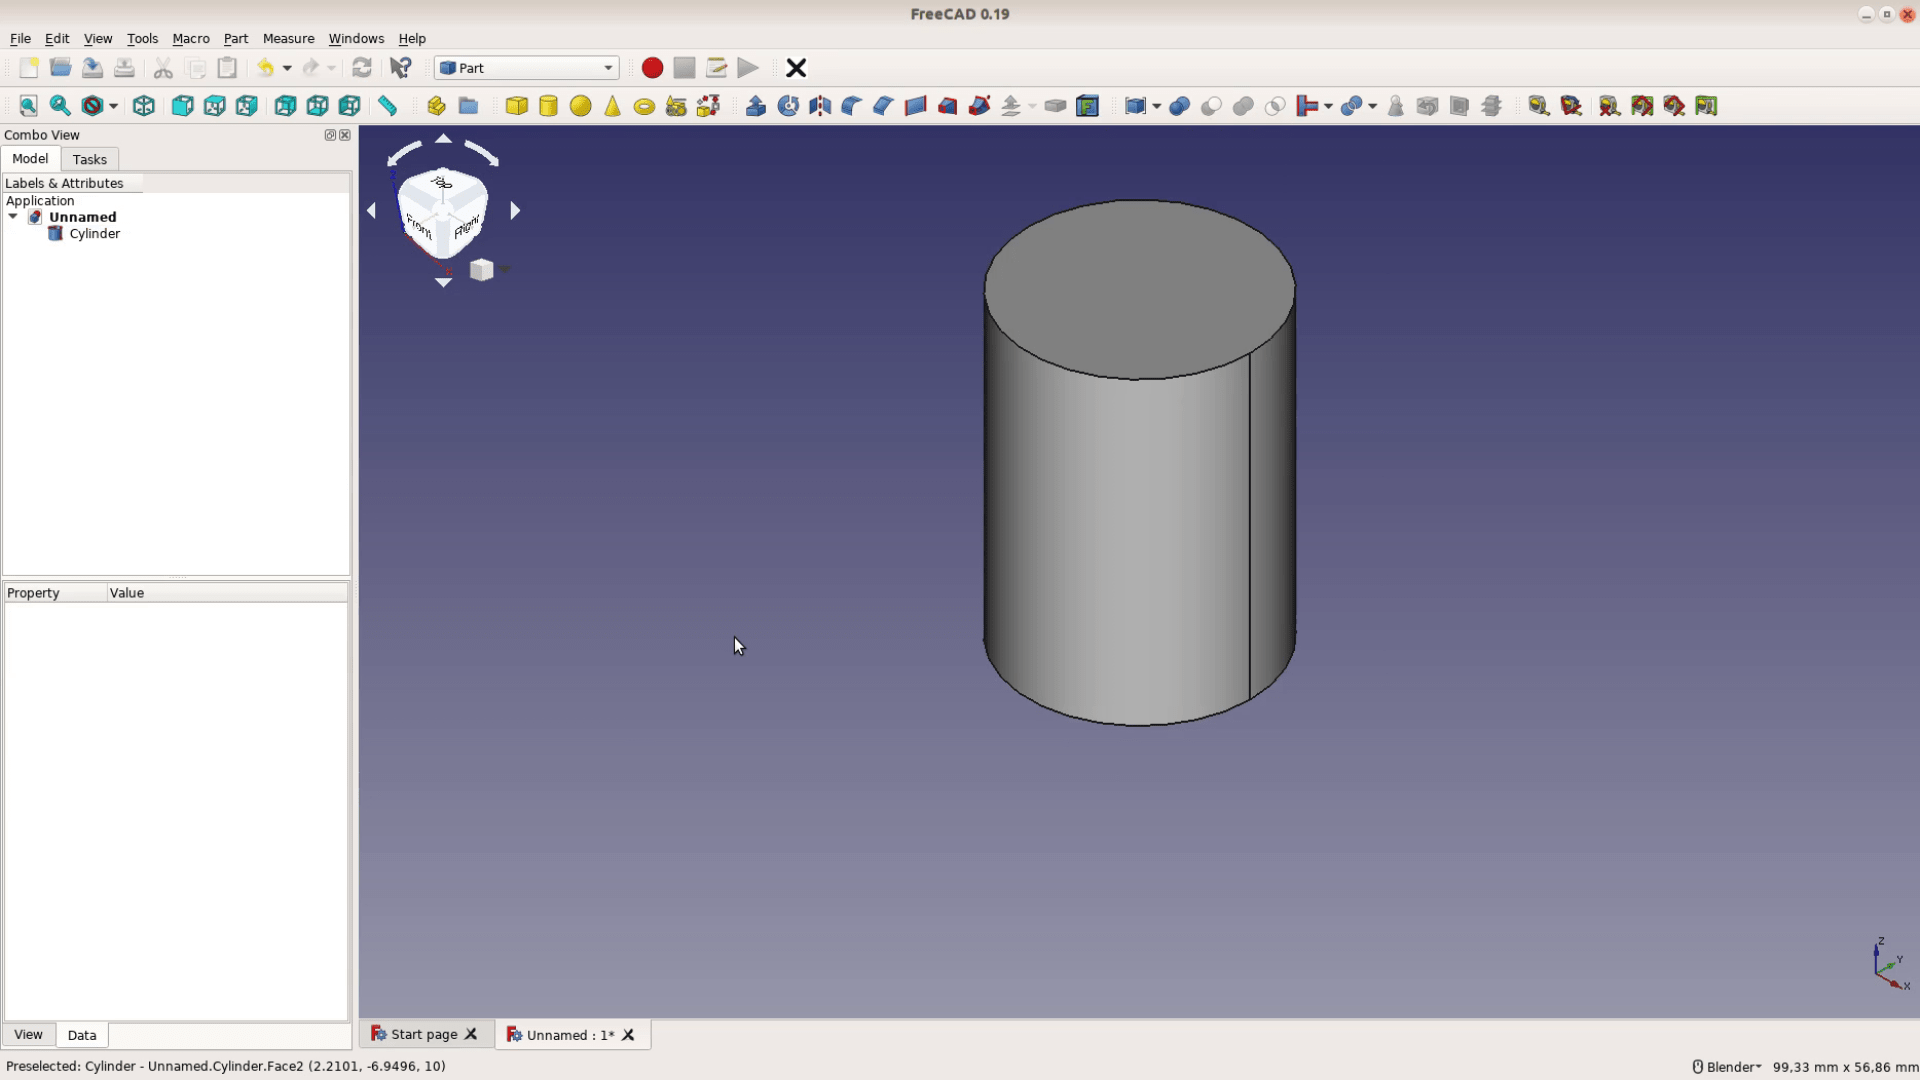Create a cube solid primitive

(516, 106)
